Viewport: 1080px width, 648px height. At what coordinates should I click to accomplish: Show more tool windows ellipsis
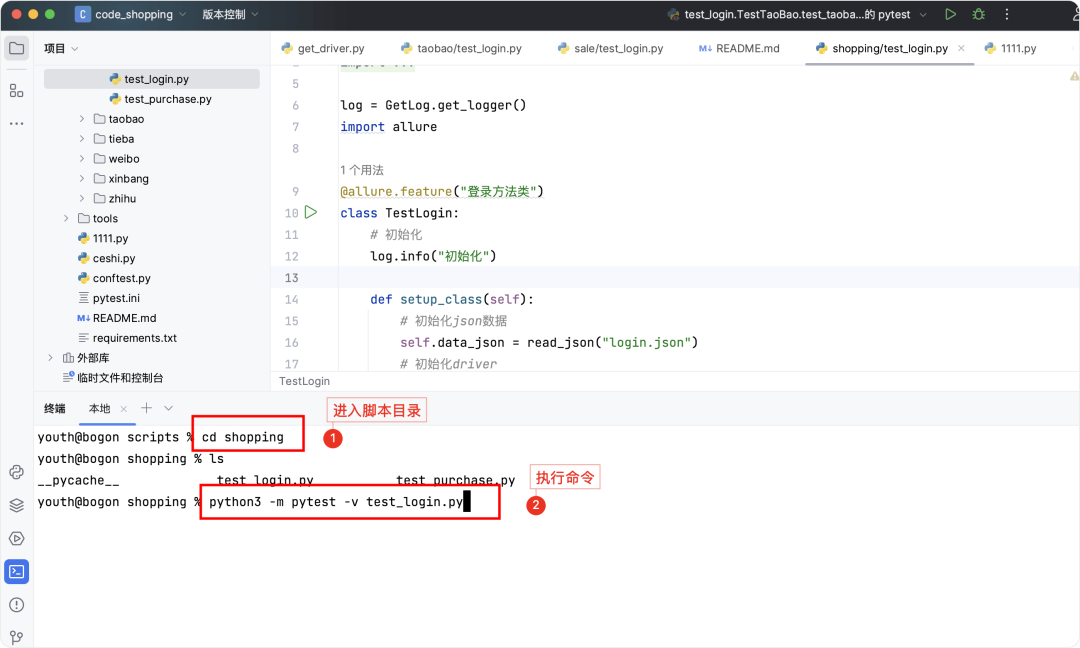(17, 124)
